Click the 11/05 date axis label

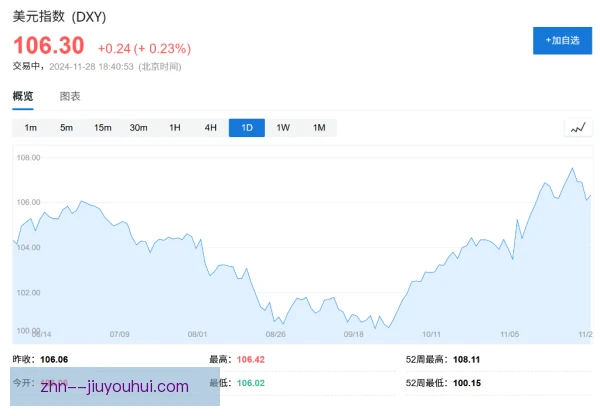(x=510, y=334)
